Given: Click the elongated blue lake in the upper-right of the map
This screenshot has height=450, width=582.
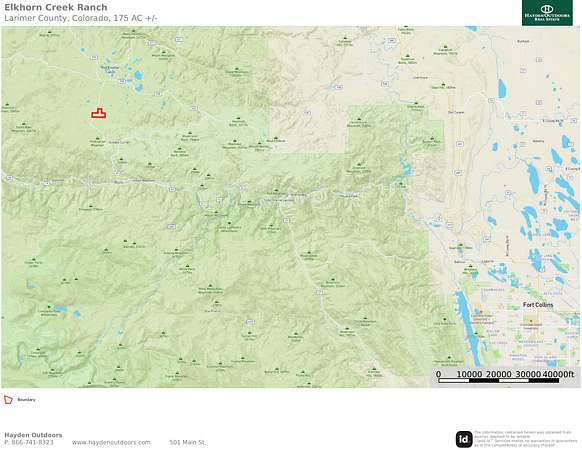Looking at the screenshot, I should (x=502, y=89).
